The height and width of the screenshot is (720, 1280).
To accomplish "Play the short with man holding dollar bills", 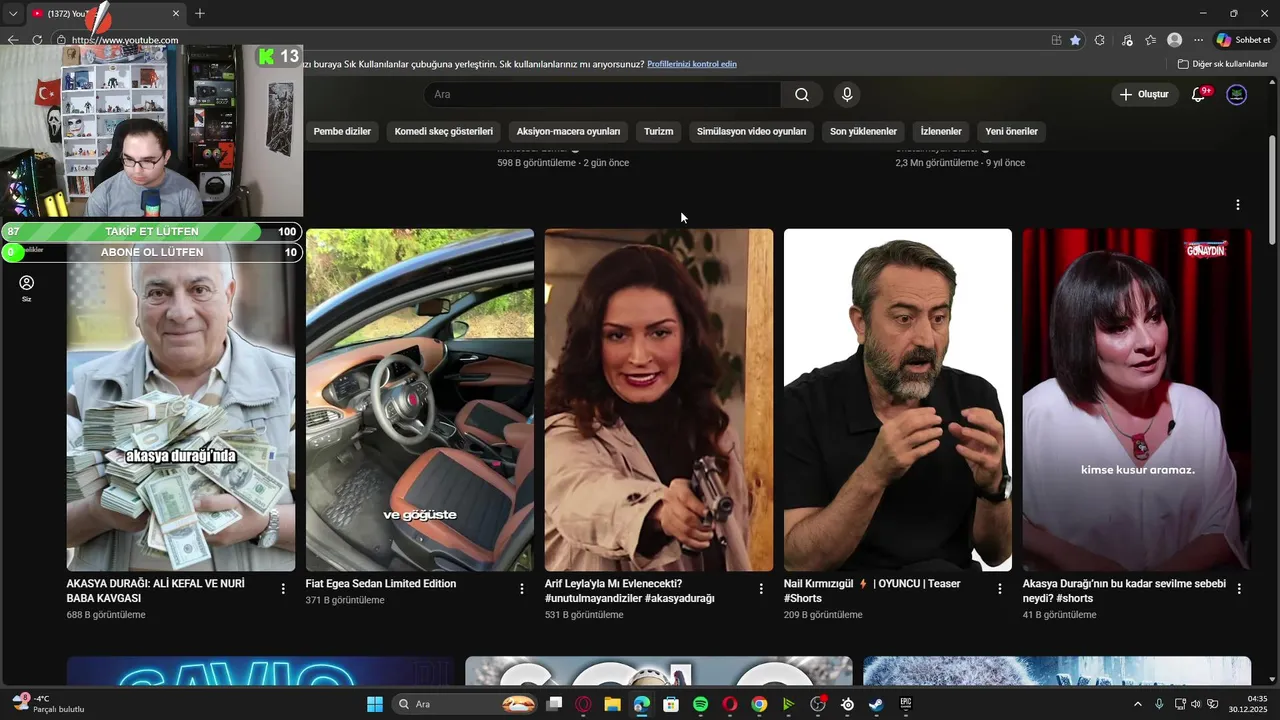I will tap(181, 400).
